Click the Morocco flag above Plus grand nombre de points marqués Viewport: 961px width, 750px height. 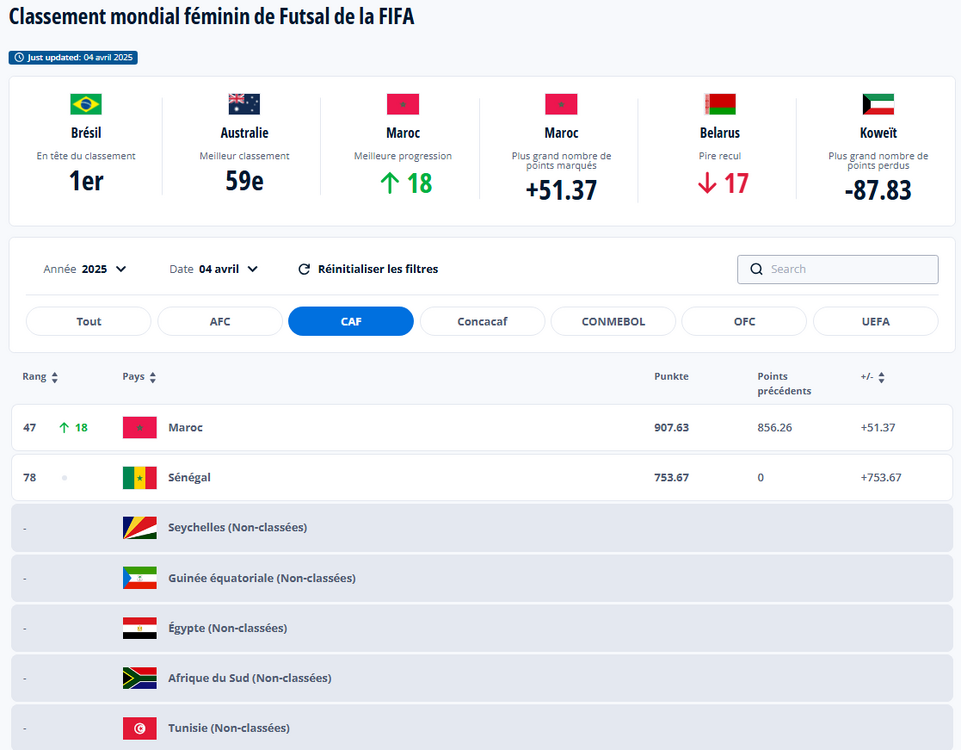tap(561, 104)
